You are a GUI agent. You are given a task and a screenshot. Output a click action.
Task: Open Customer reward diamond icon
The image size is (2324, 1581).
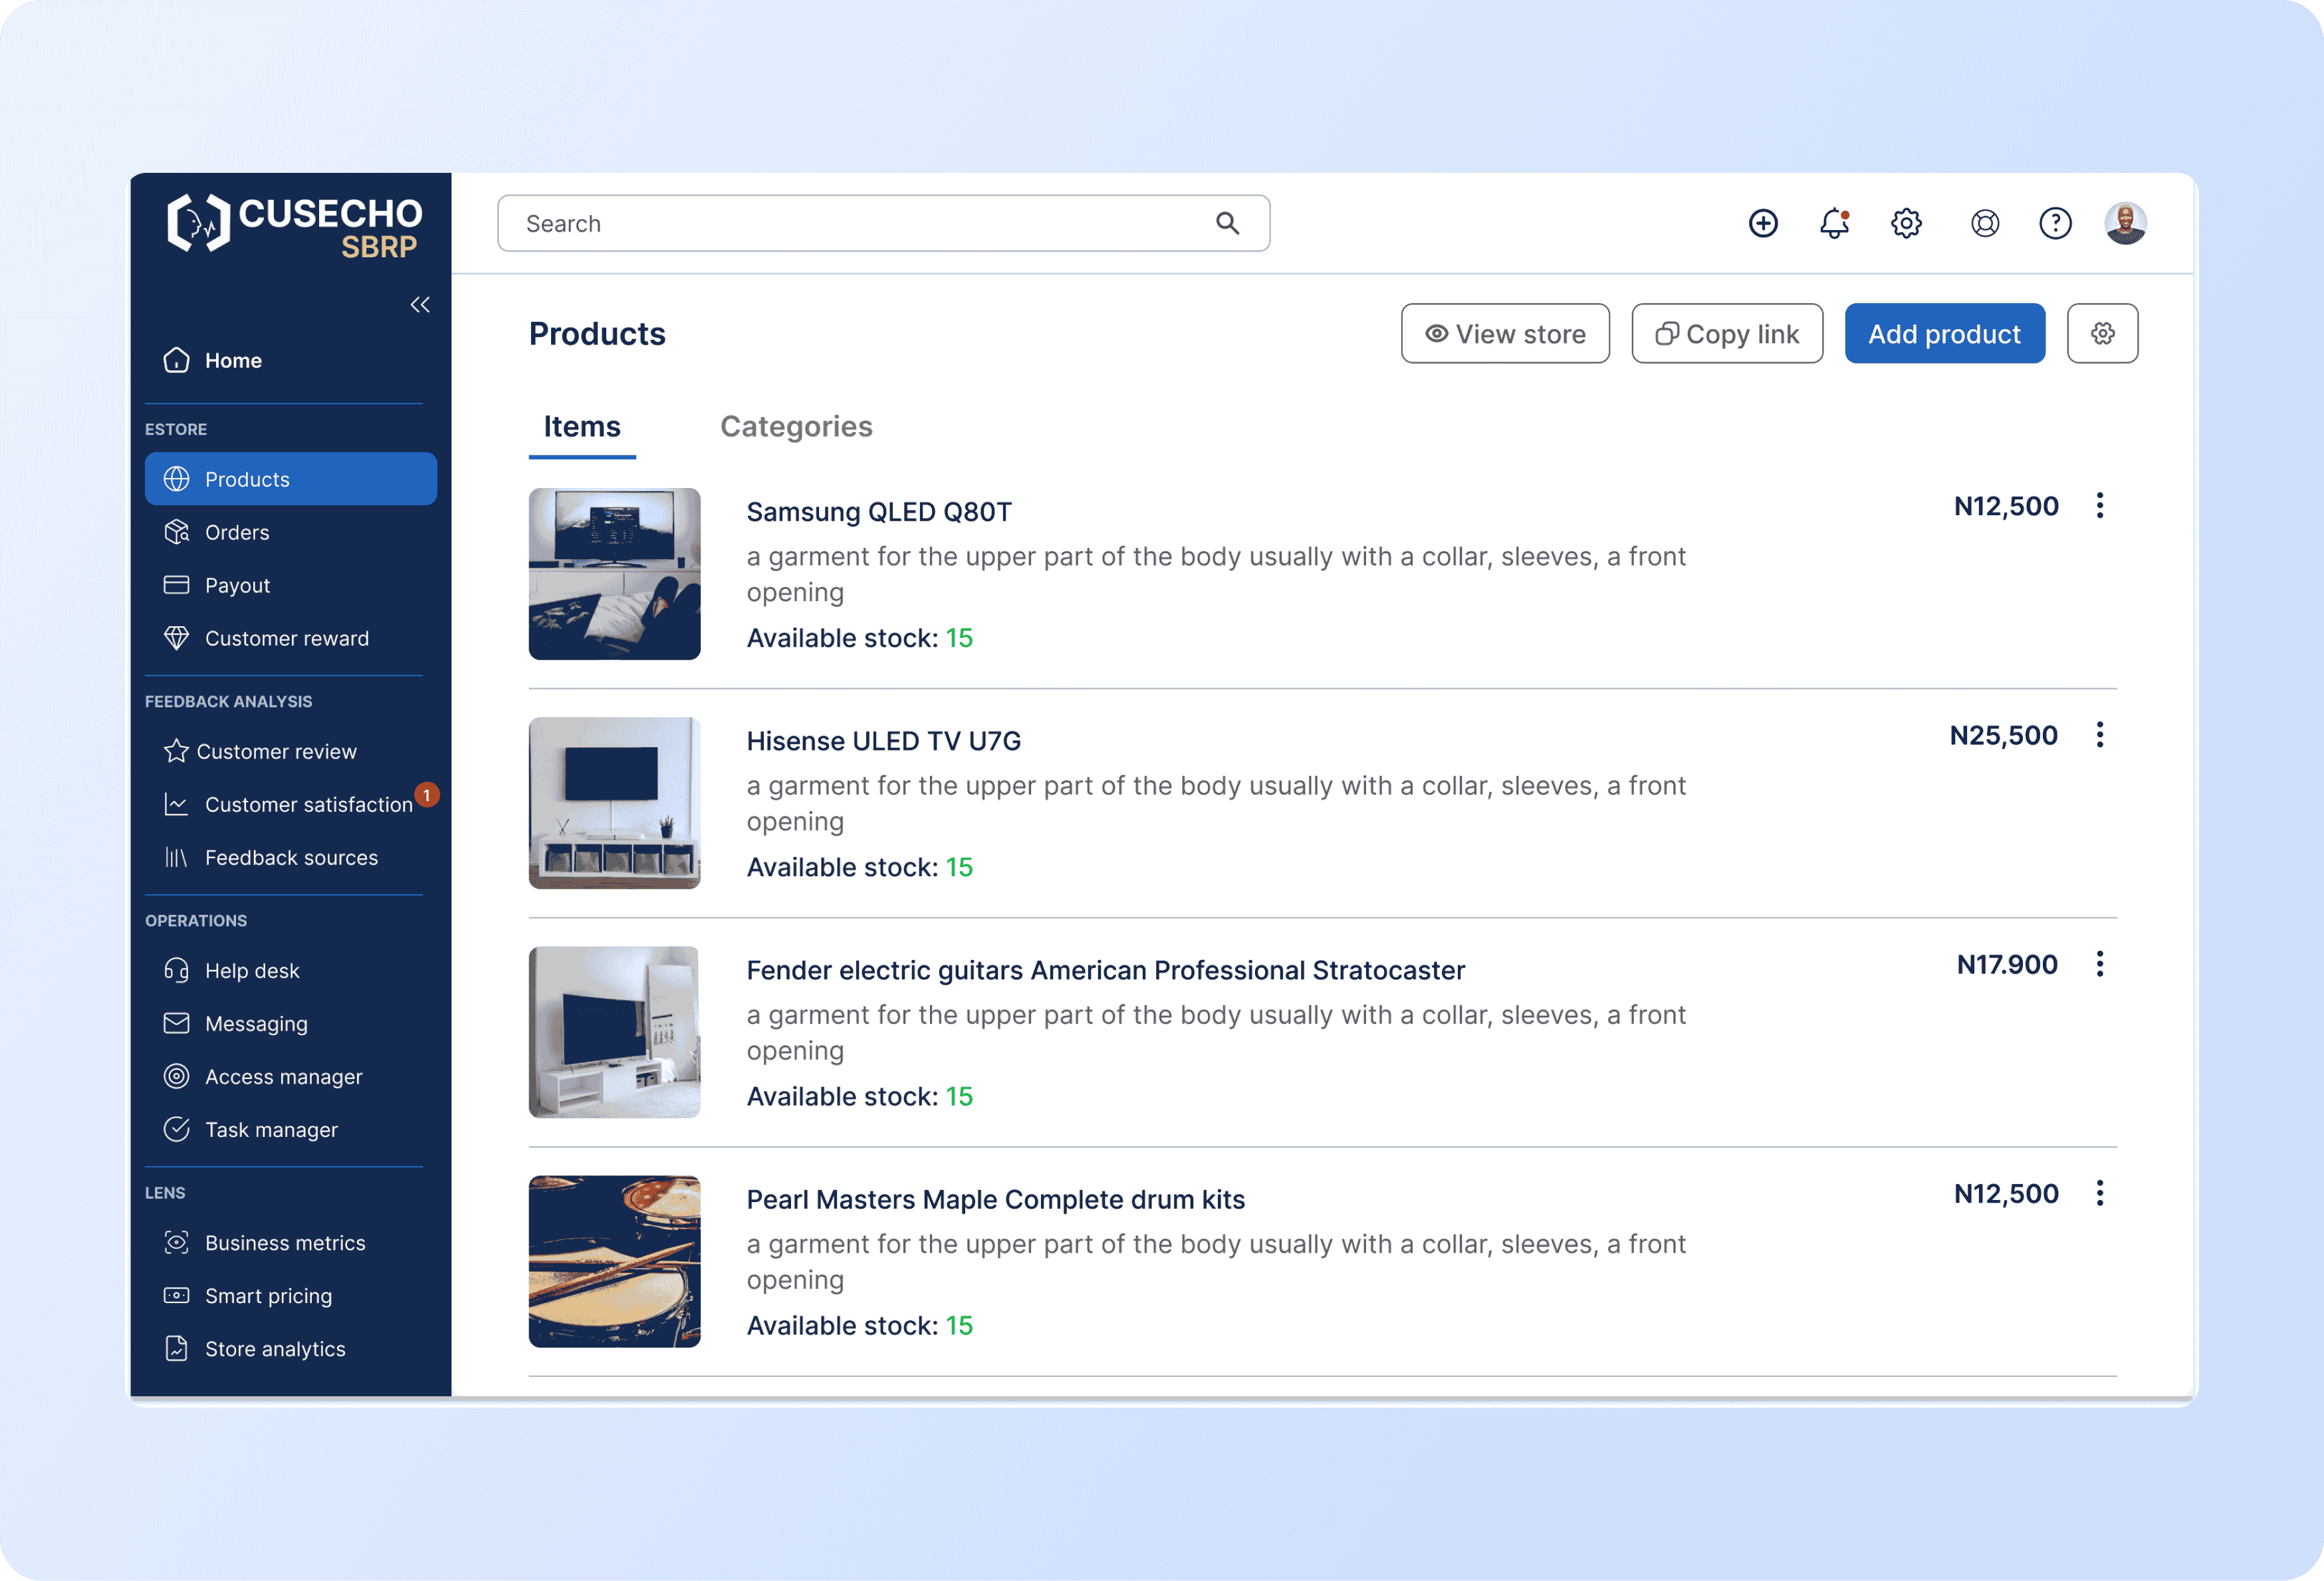click(x=176, y=638)
